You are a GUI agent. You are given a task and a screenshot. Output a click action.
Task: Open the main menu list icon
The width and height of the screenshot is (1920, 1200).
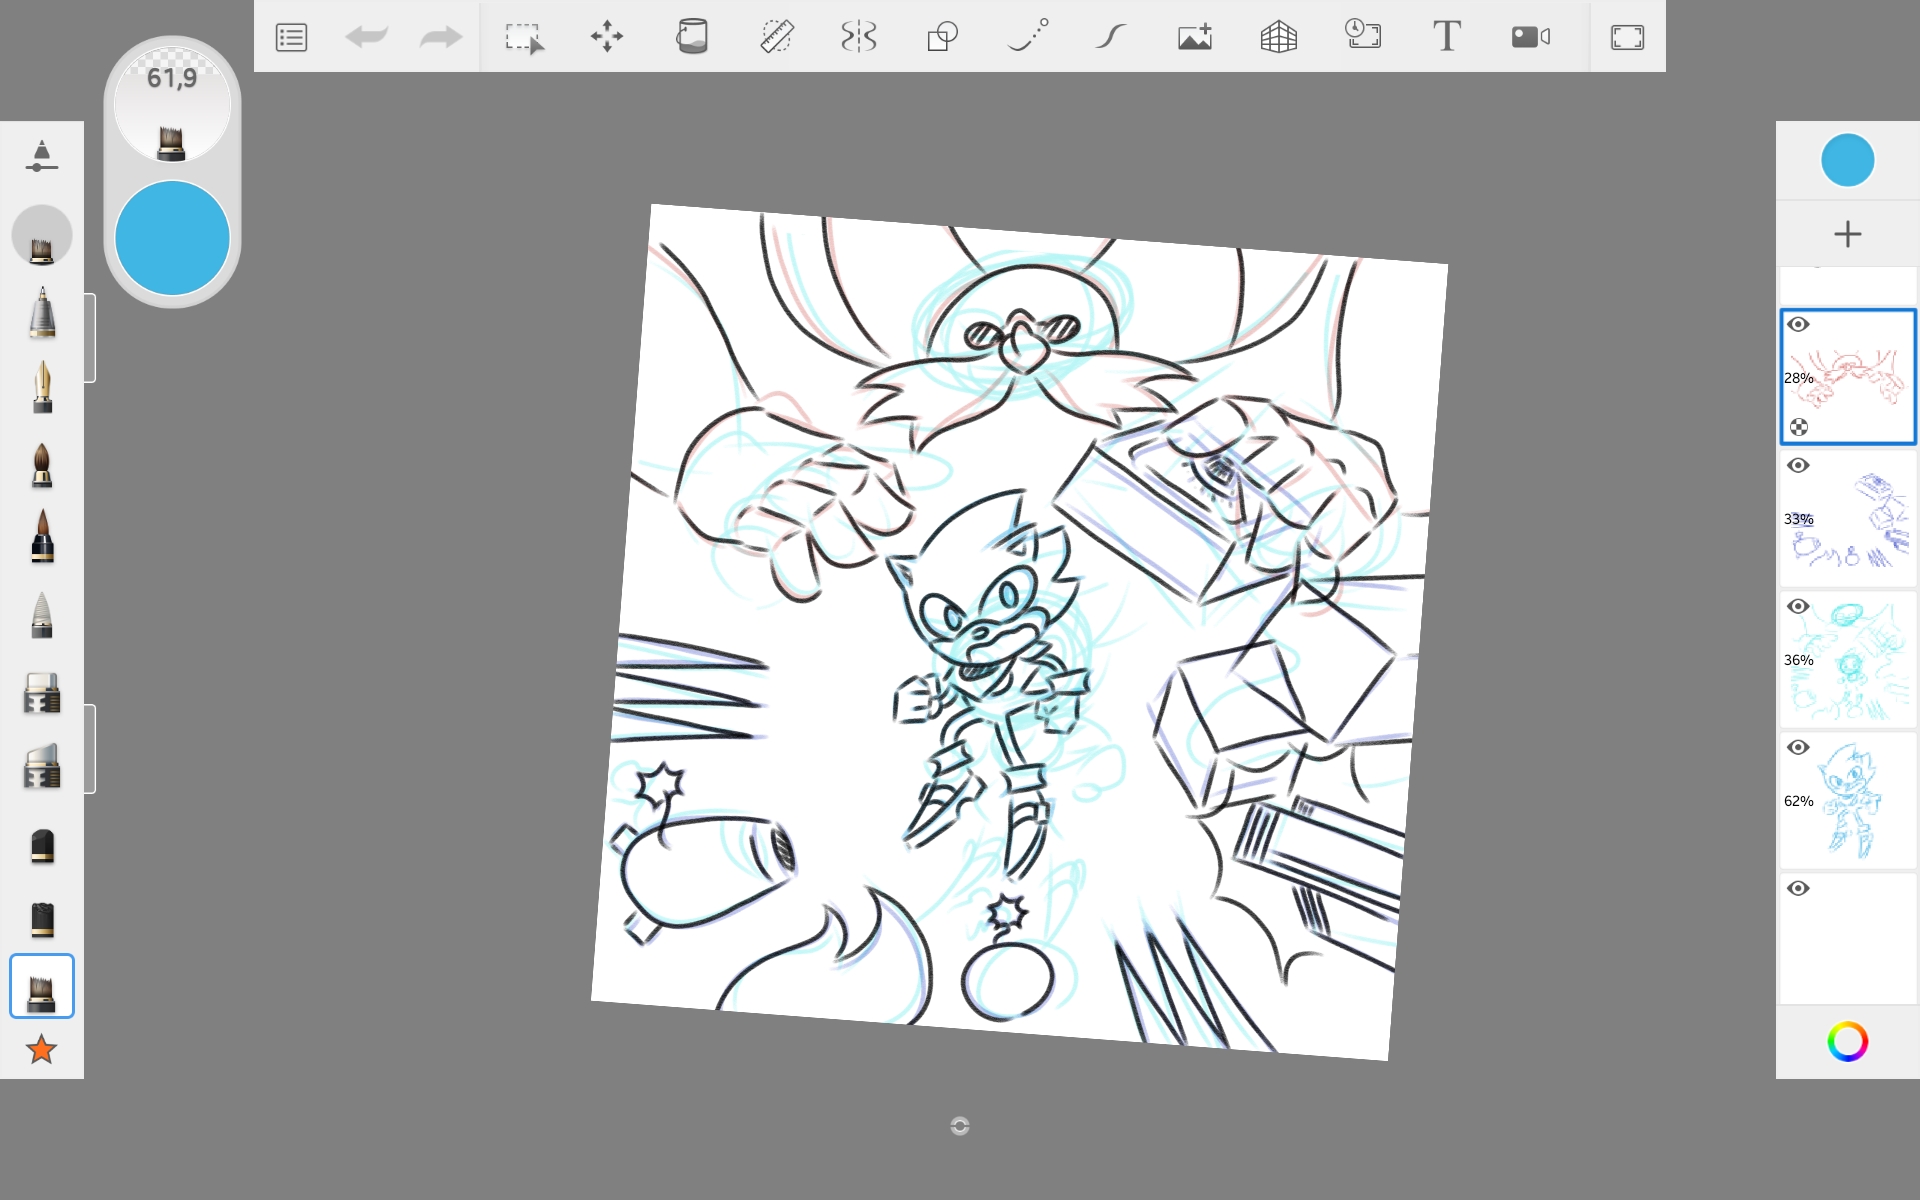click(291, 38)
